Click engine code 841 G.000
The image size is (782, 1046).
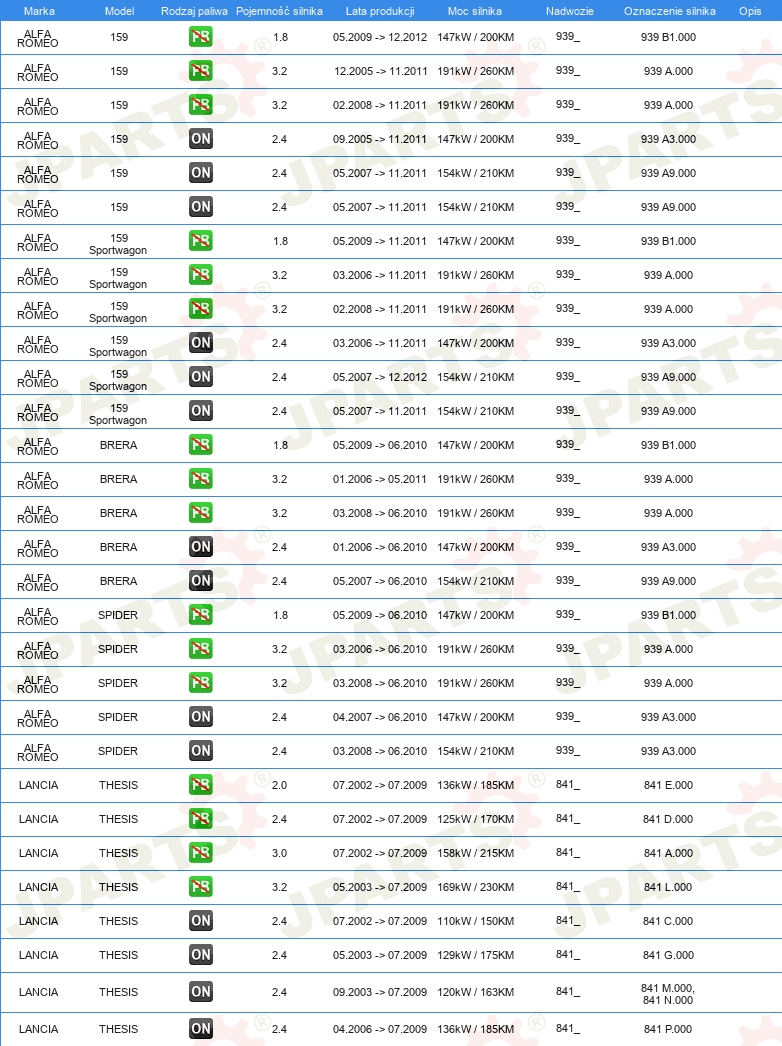pos(668,955)
